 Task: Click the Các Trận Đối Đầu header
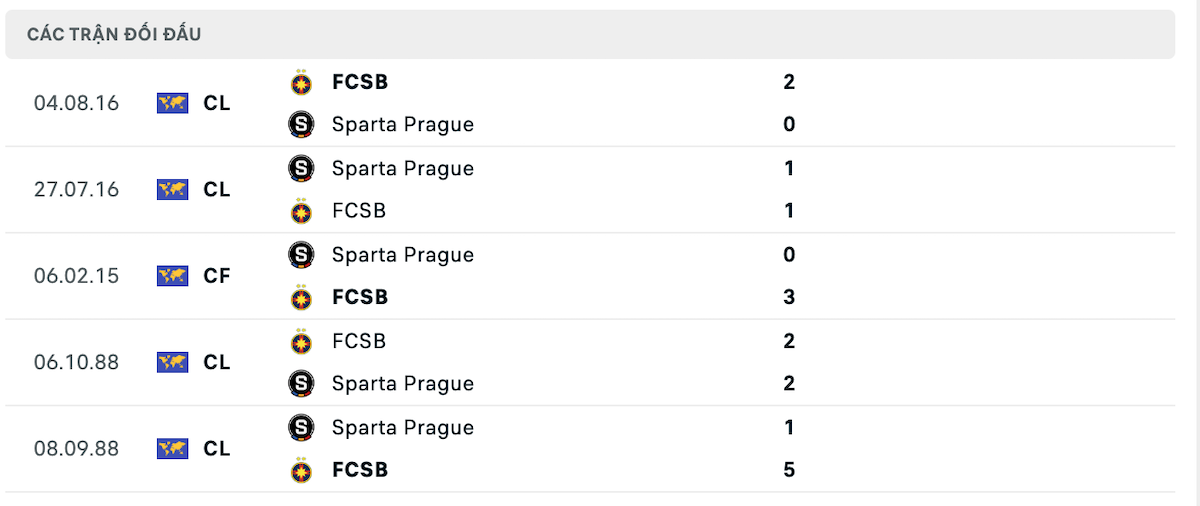click(115, 35)
